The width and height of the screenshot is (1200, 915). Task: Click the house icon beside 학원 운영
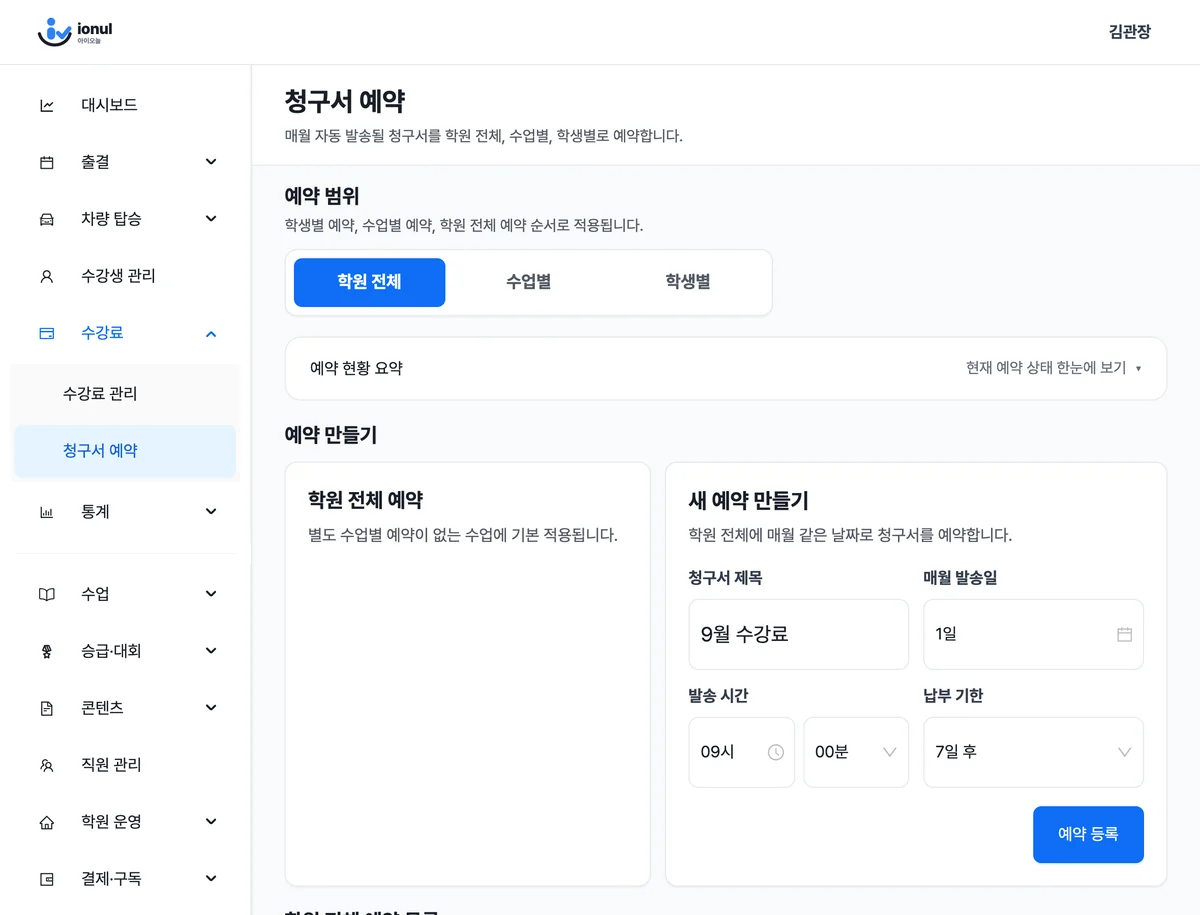[x=47, y=822]
